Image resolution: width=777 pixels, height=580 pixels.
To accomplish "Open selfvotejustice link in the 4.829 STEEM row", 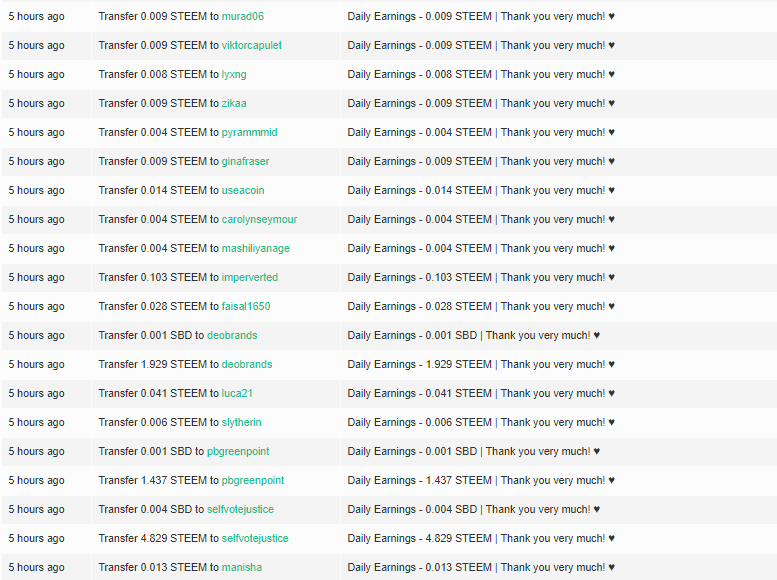I will pos(255,538).
